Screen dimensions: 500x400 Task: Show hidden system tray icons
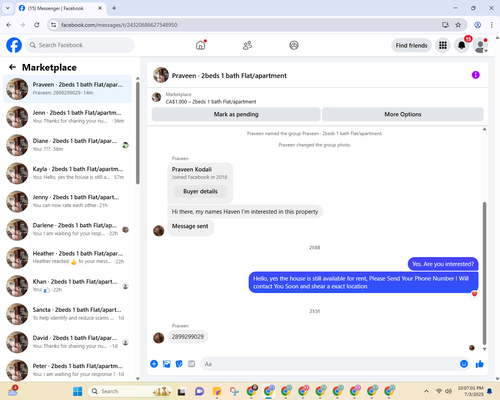pyautogui.click(x=426, y=391)
